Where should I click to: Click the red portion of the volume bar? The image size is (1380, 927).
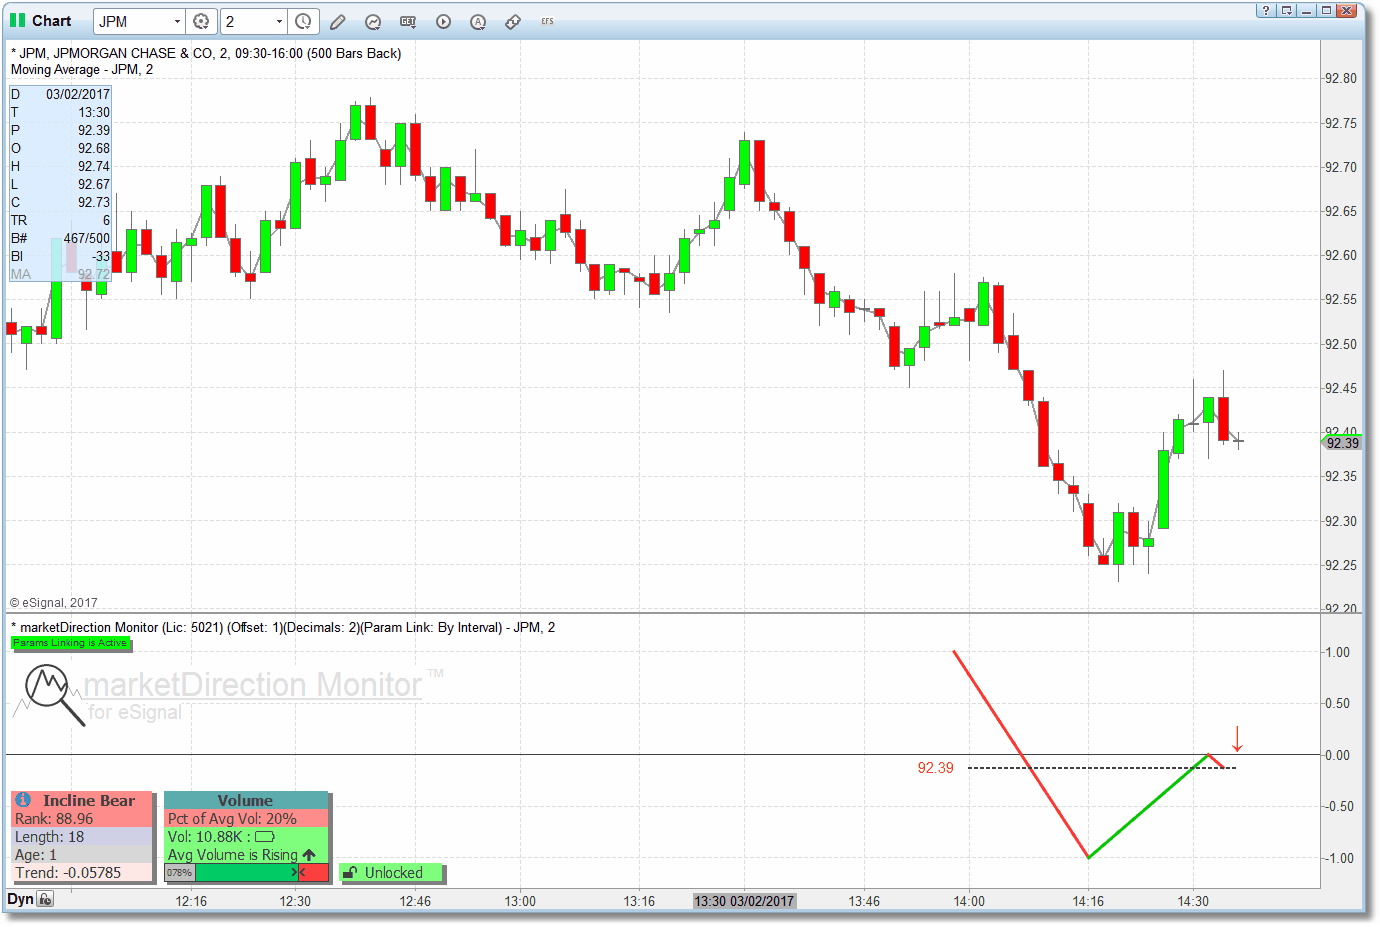[x=314, y=873]
